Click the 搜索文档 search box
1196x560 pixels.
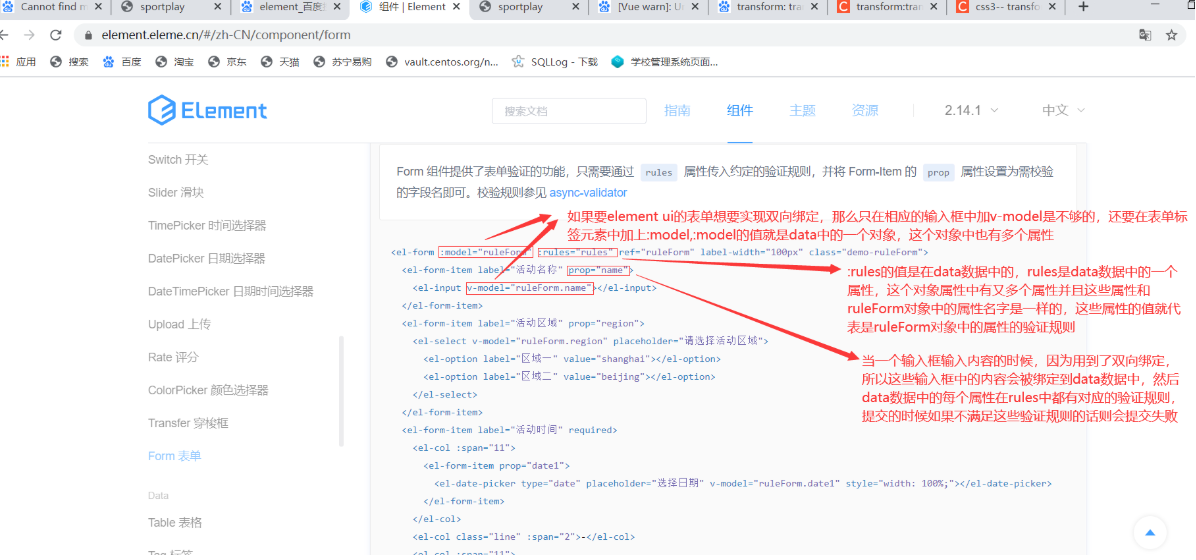click(569, 111)
